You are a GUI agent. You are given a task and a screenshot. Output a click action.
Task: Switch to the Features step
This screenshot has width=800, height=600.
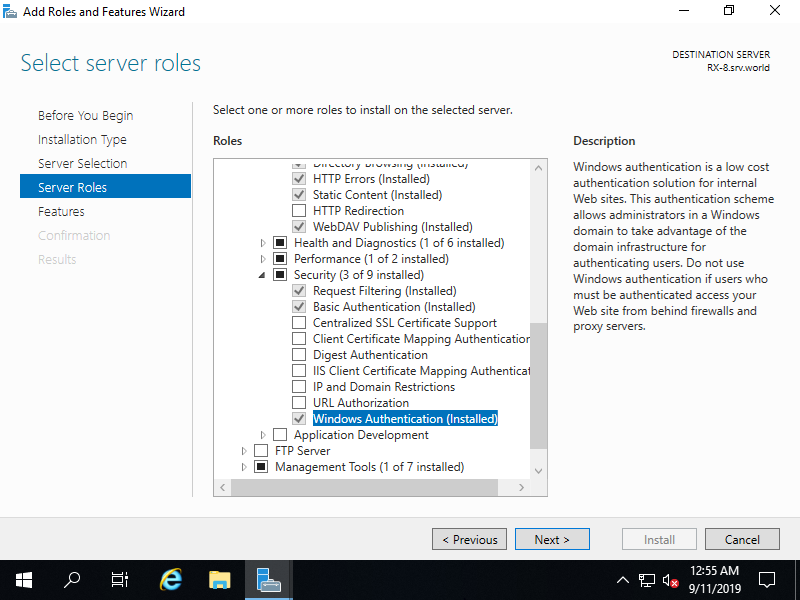tap(61, 211)
